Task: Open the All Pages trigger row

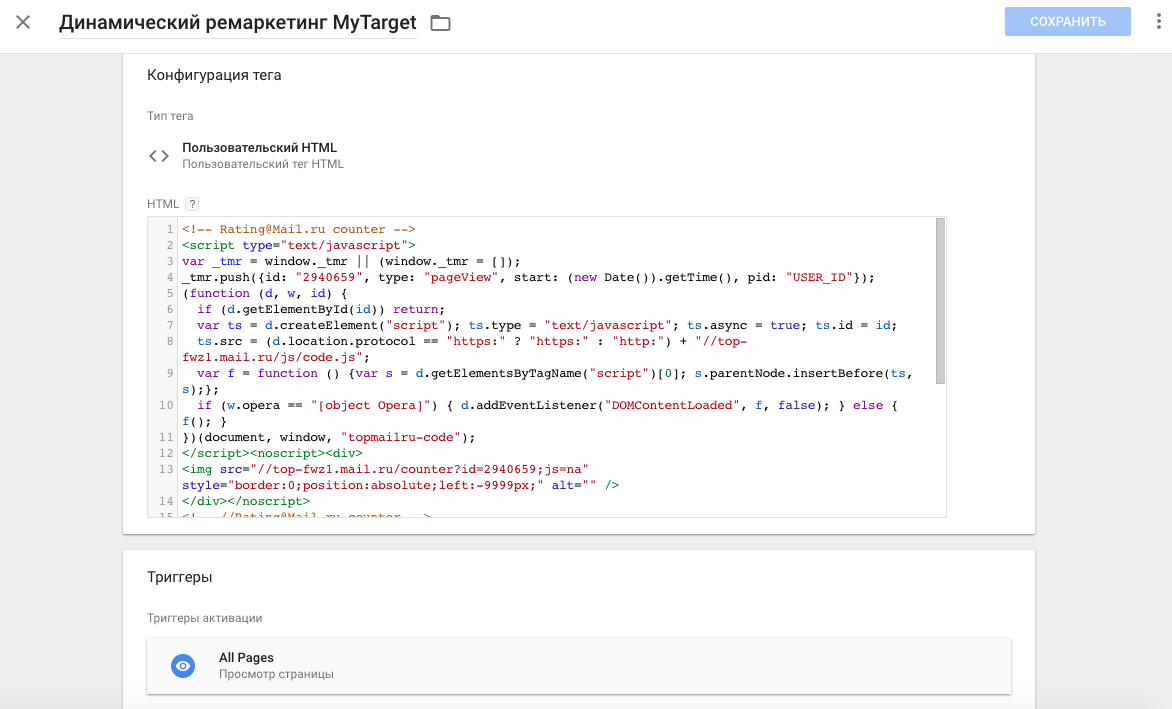Action: point(579,666)
